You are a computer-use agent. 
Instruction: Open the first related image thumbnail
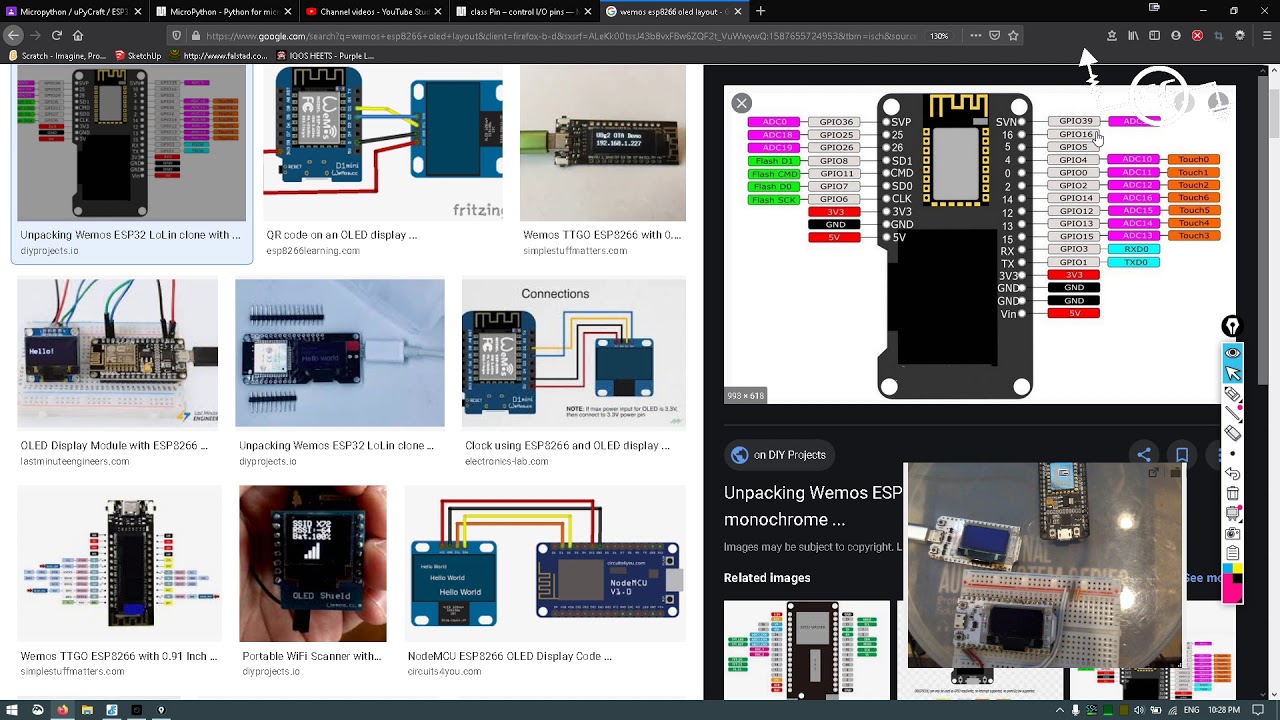(x=806, y=651)
